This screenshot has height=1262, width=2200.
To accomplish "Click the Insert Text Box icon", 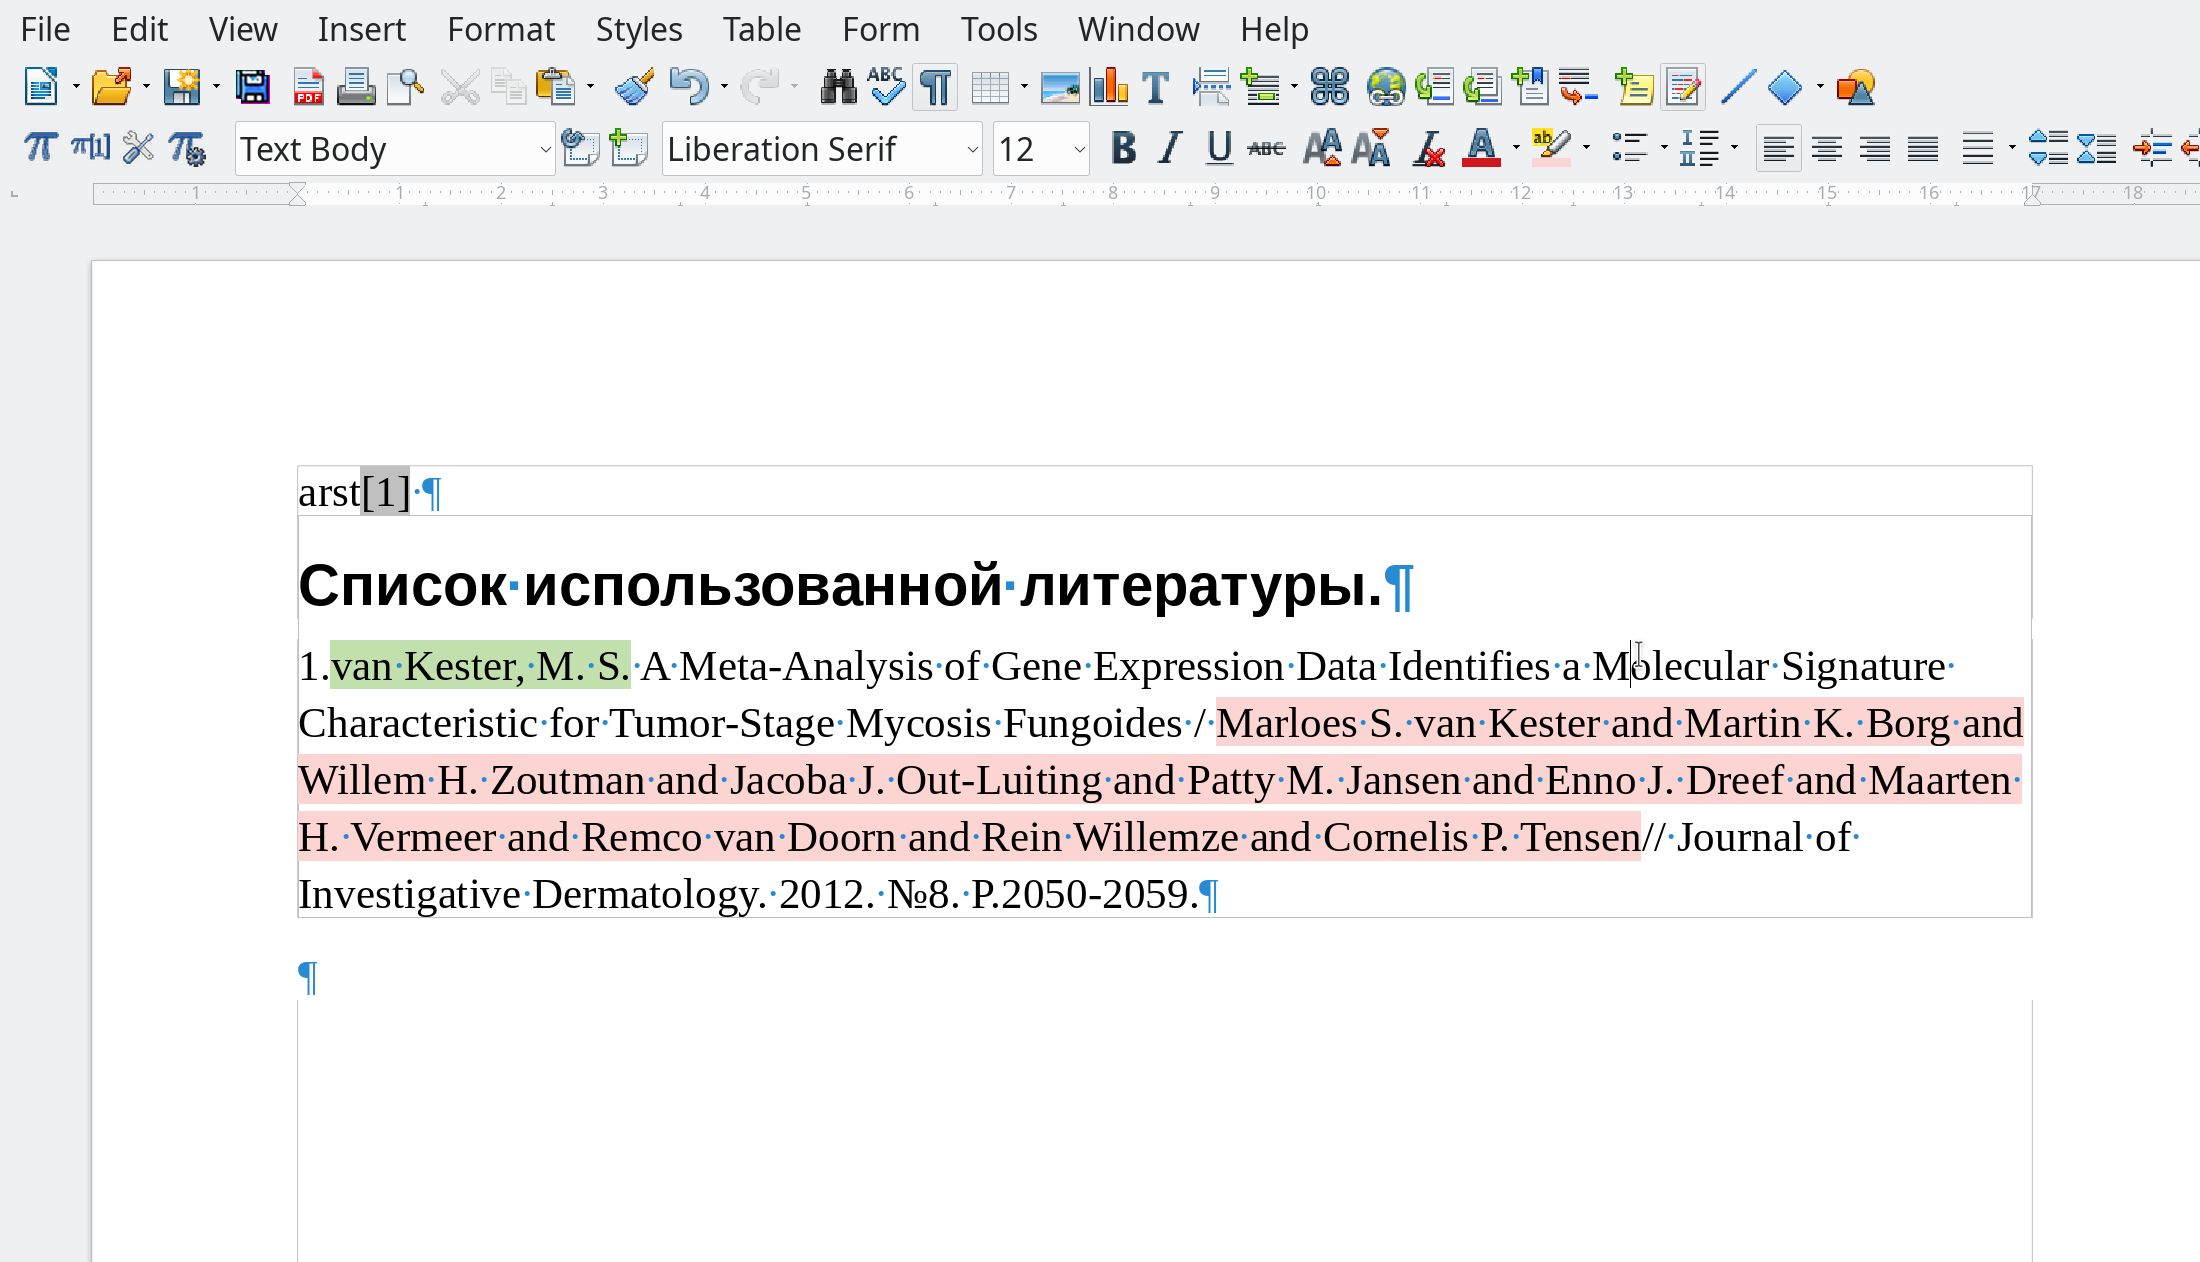I will click(x=1155, y=88).
